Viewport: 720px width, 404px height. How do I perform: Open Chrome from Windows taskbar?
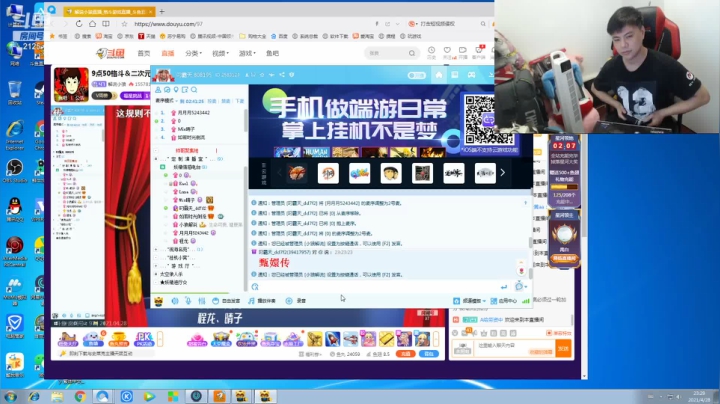[80, 397]
